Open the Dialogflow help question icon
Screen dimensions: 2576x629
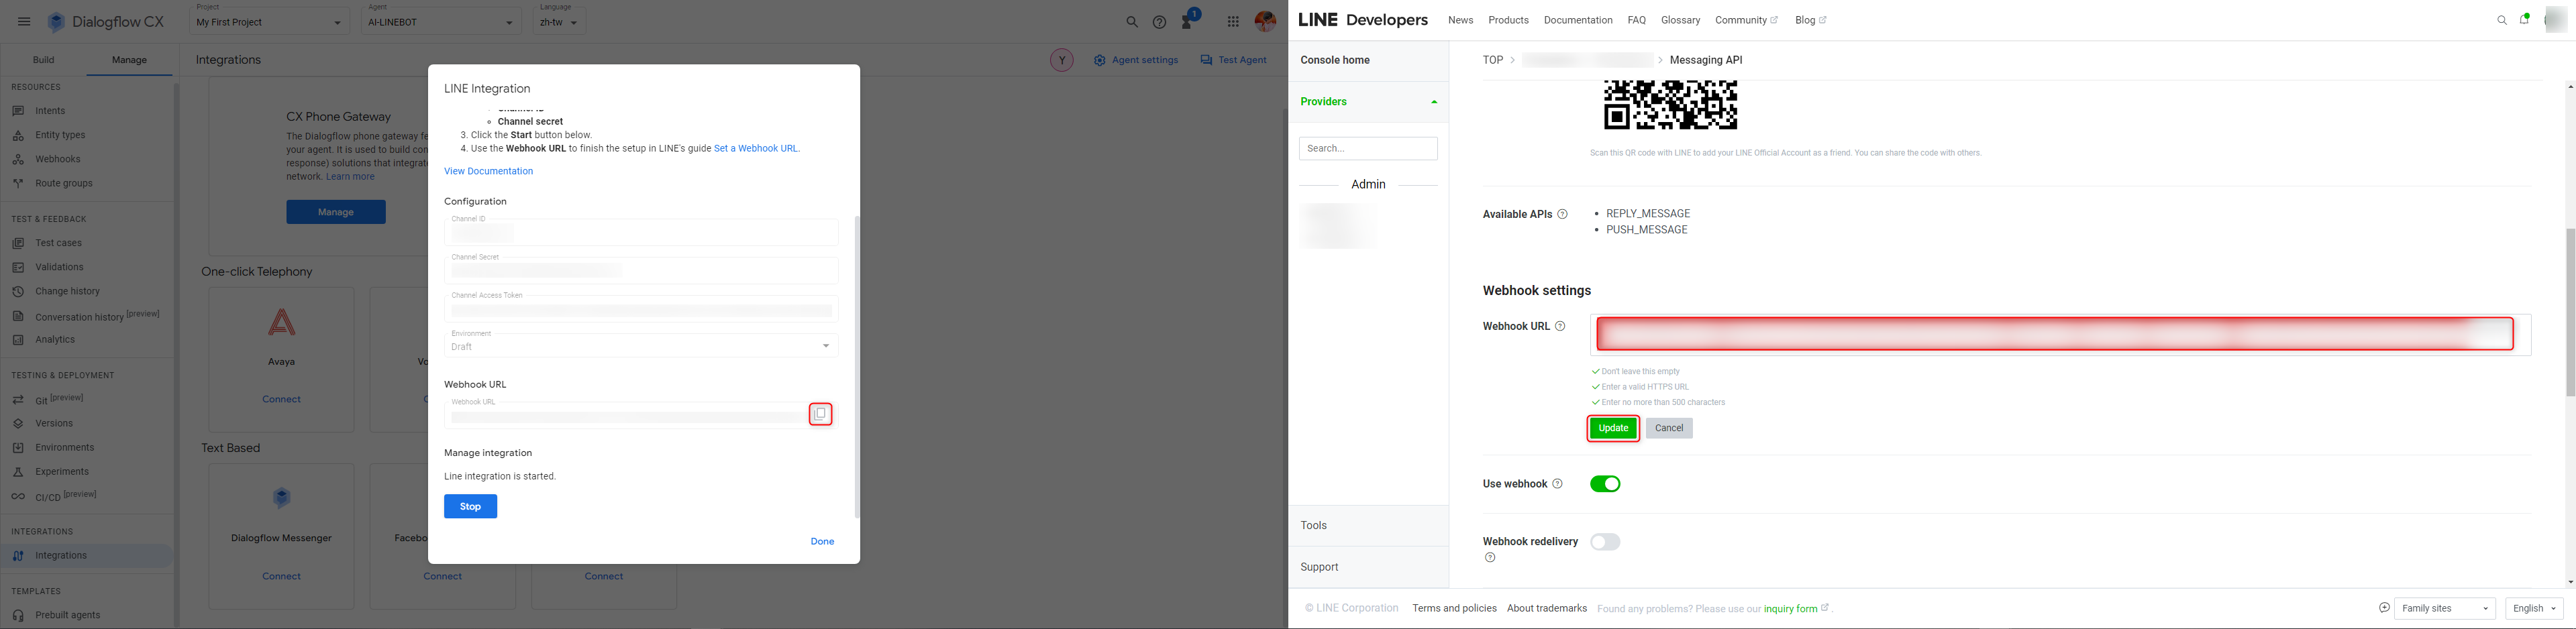(1159, 22)
